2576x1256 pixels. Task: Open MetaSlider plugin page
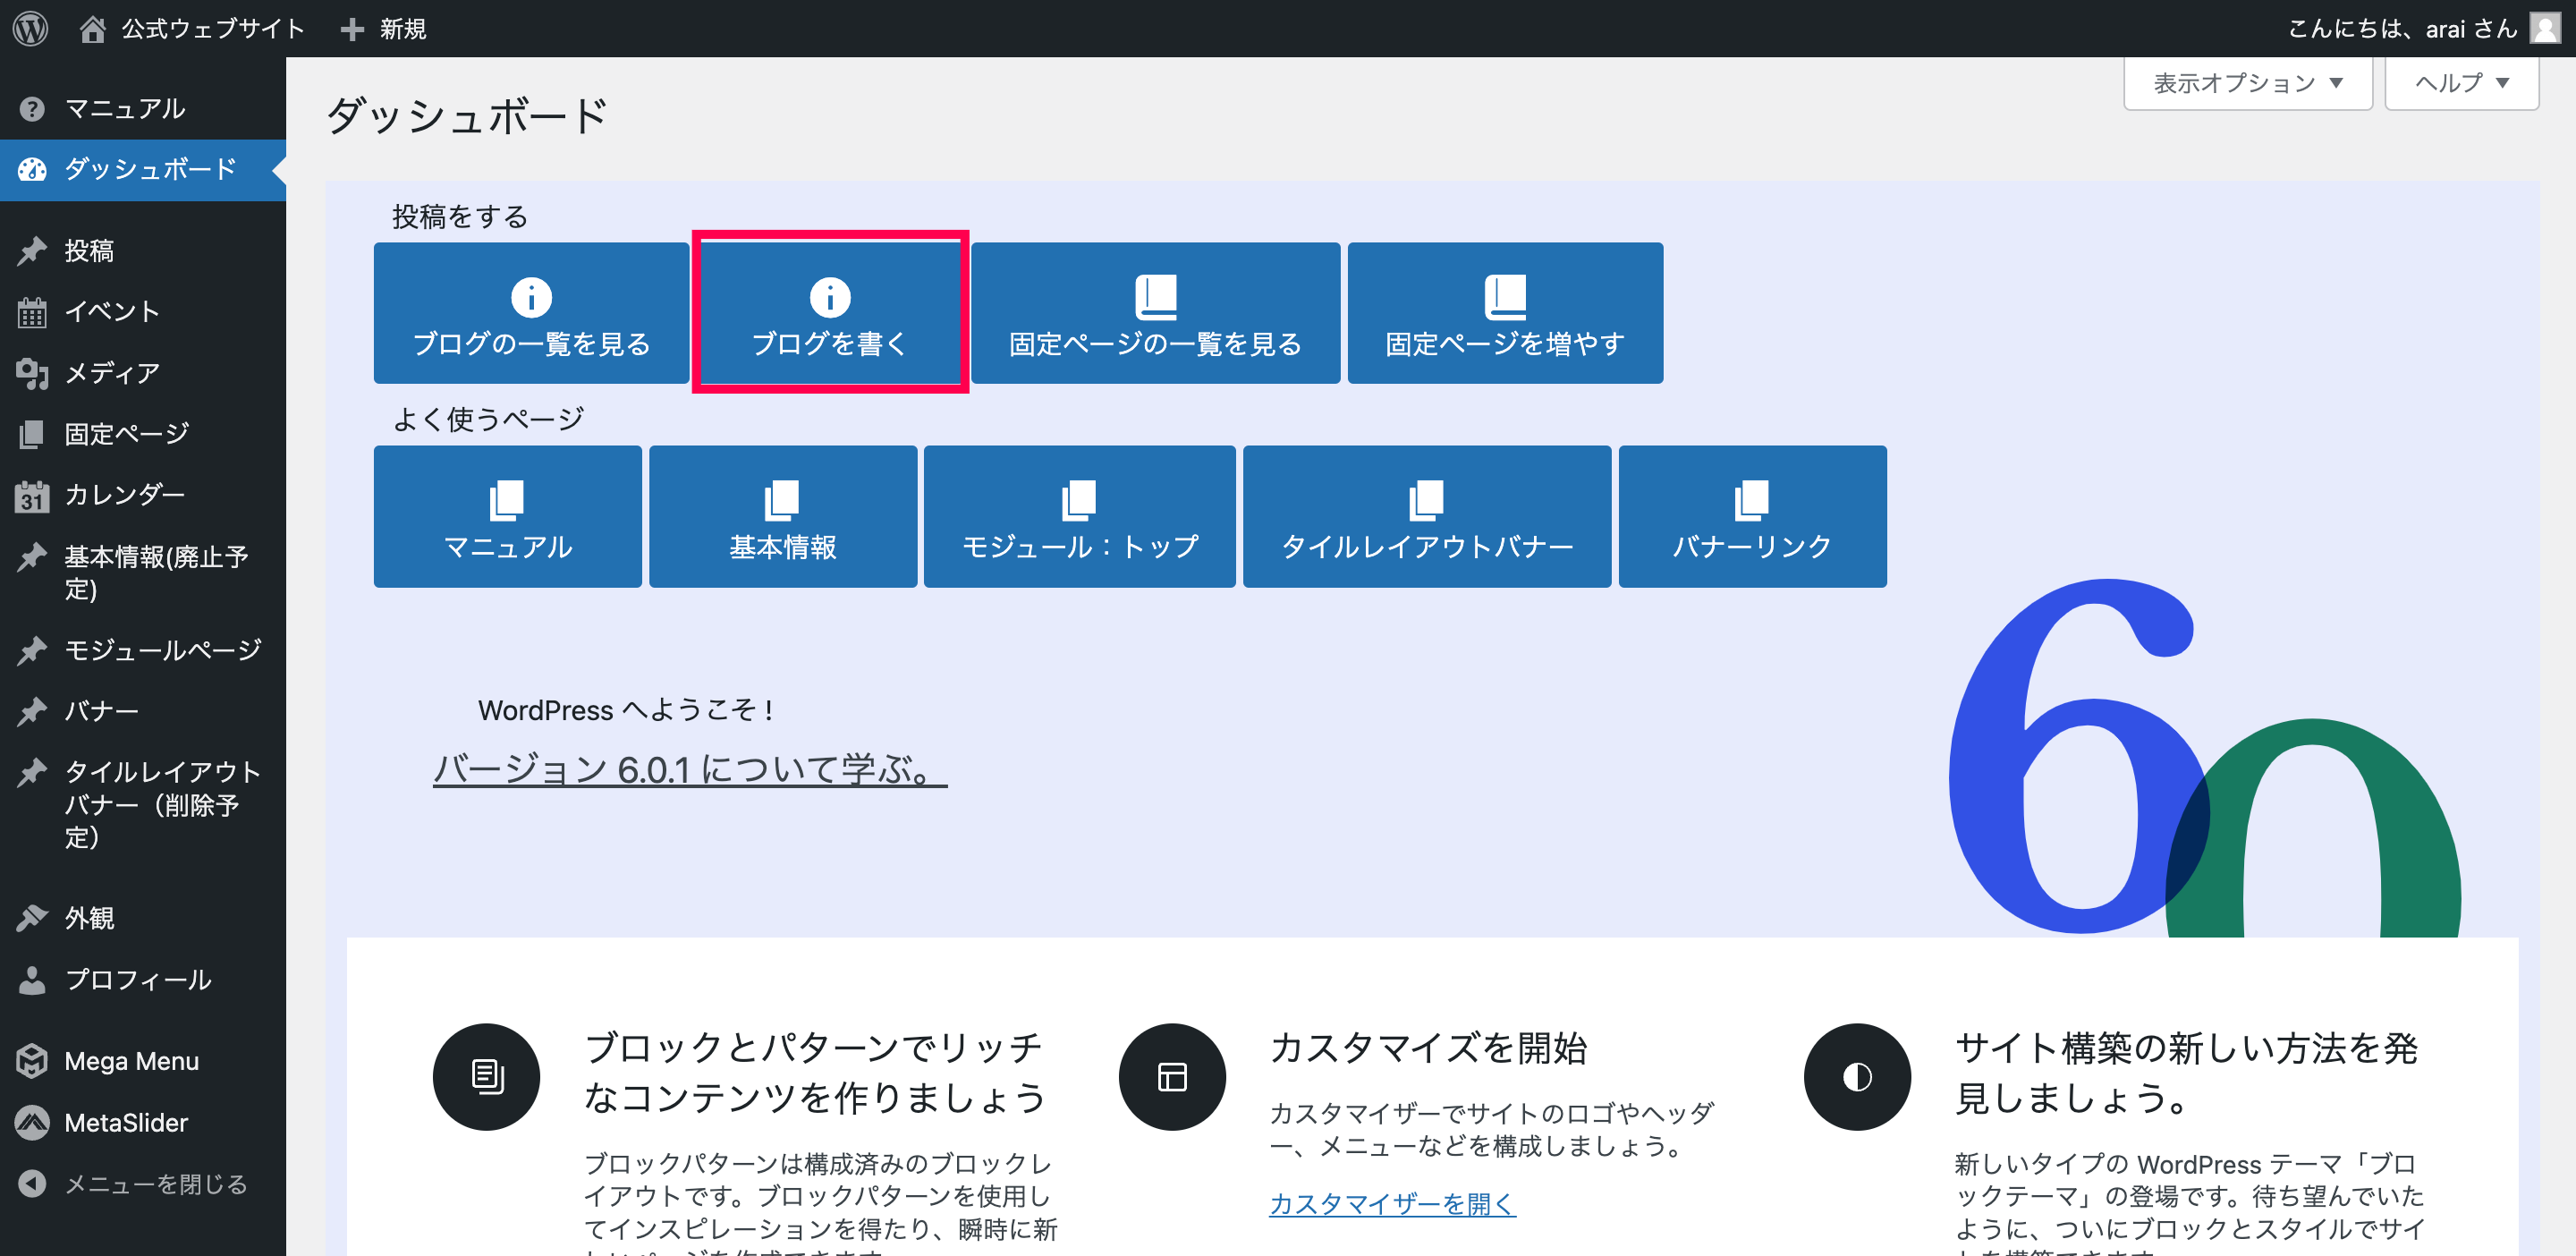(x=126, y=1123)
